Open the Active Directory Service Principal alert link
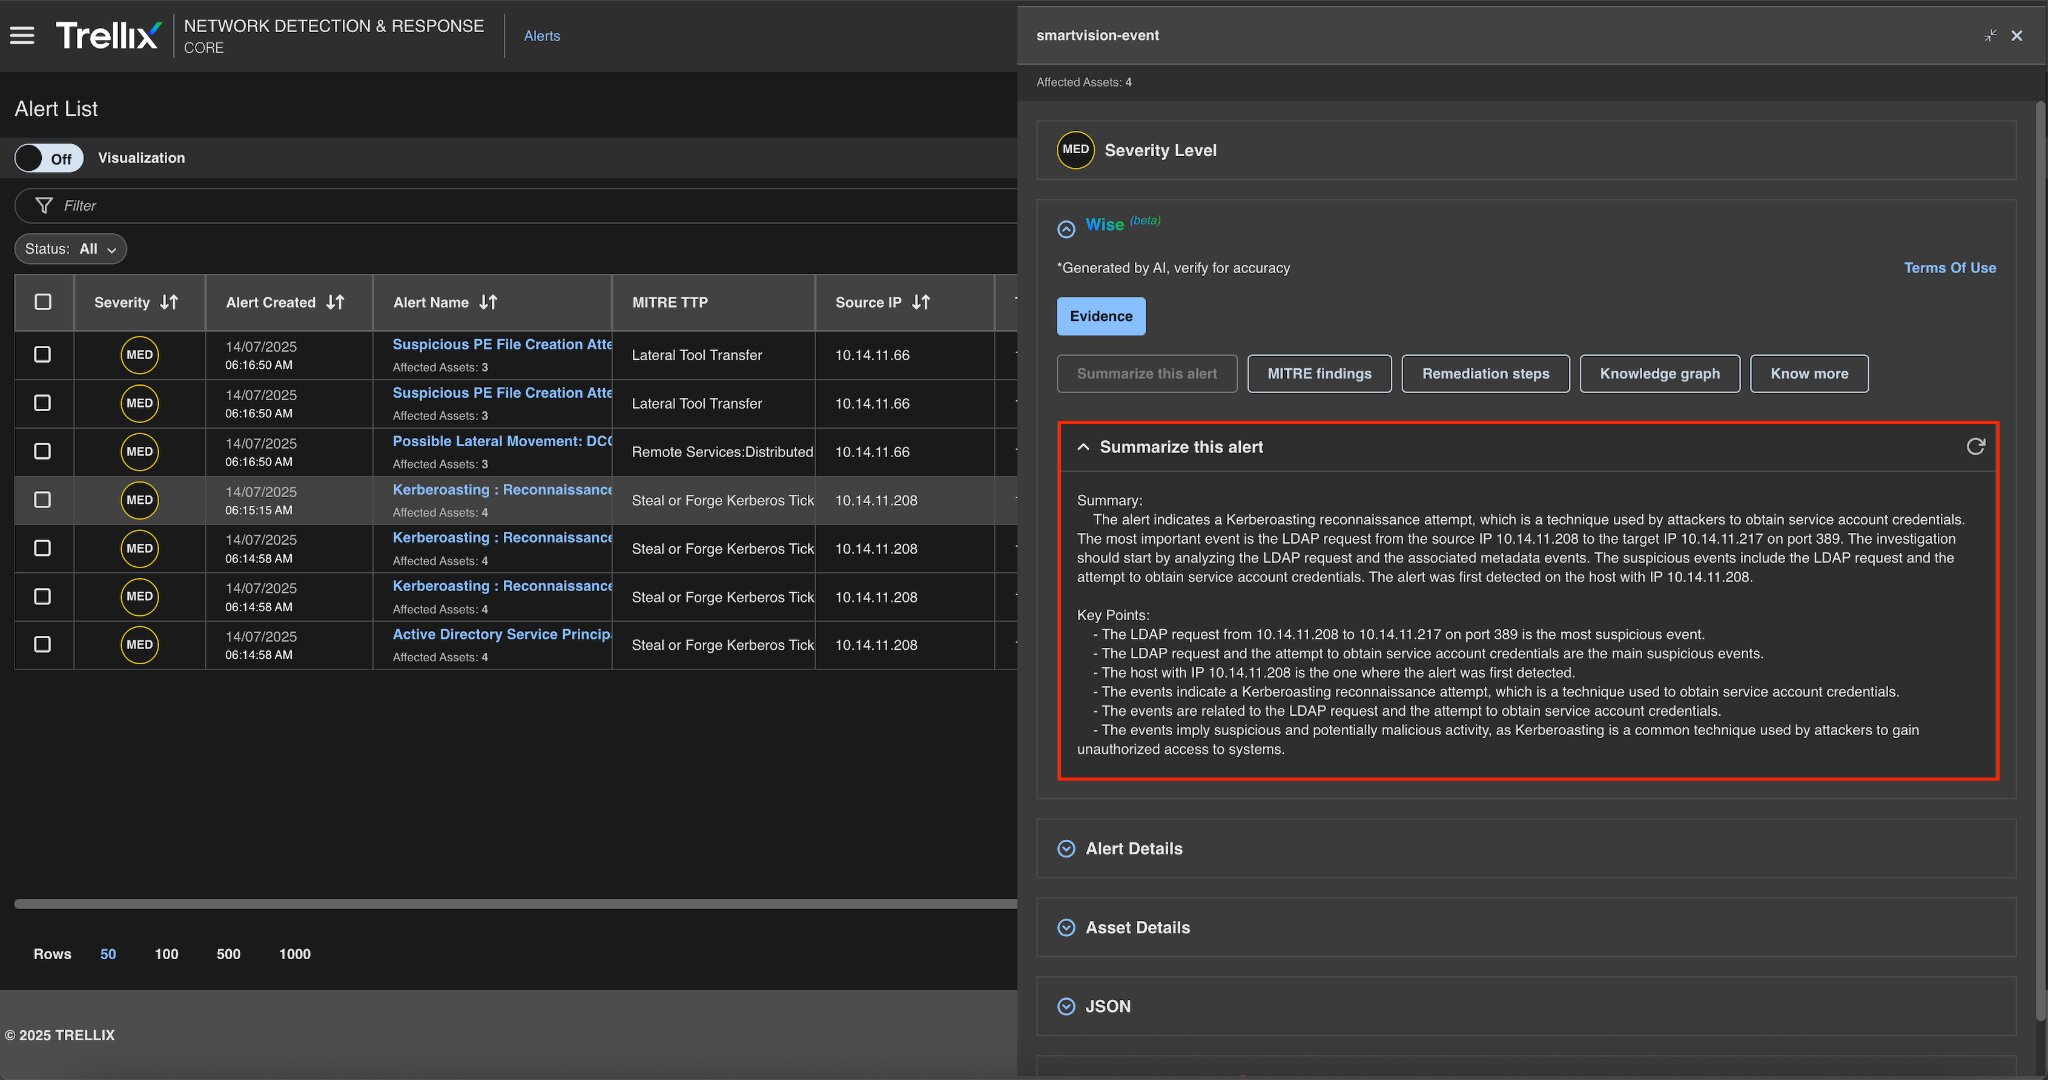Image resolution: width=2048 pixels, height=1080 pixels. point(502,634)
